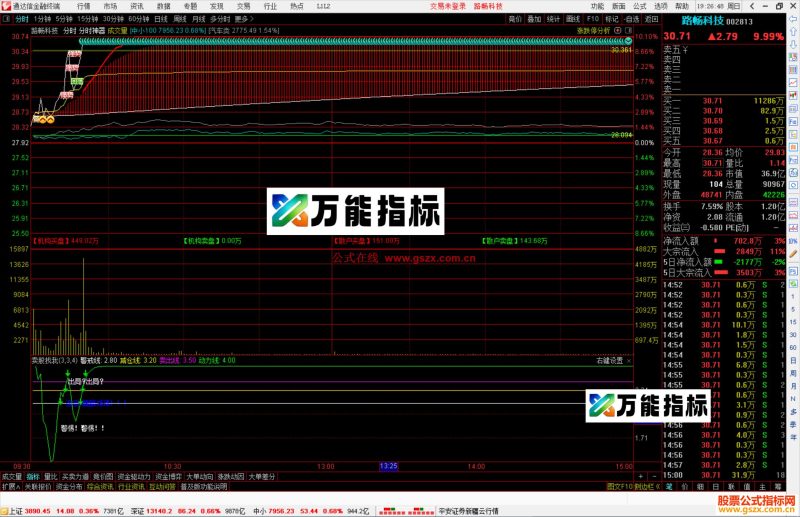800x517 pixels.
Task: Open the 选项 menu
Action: [x=661, y=6]
